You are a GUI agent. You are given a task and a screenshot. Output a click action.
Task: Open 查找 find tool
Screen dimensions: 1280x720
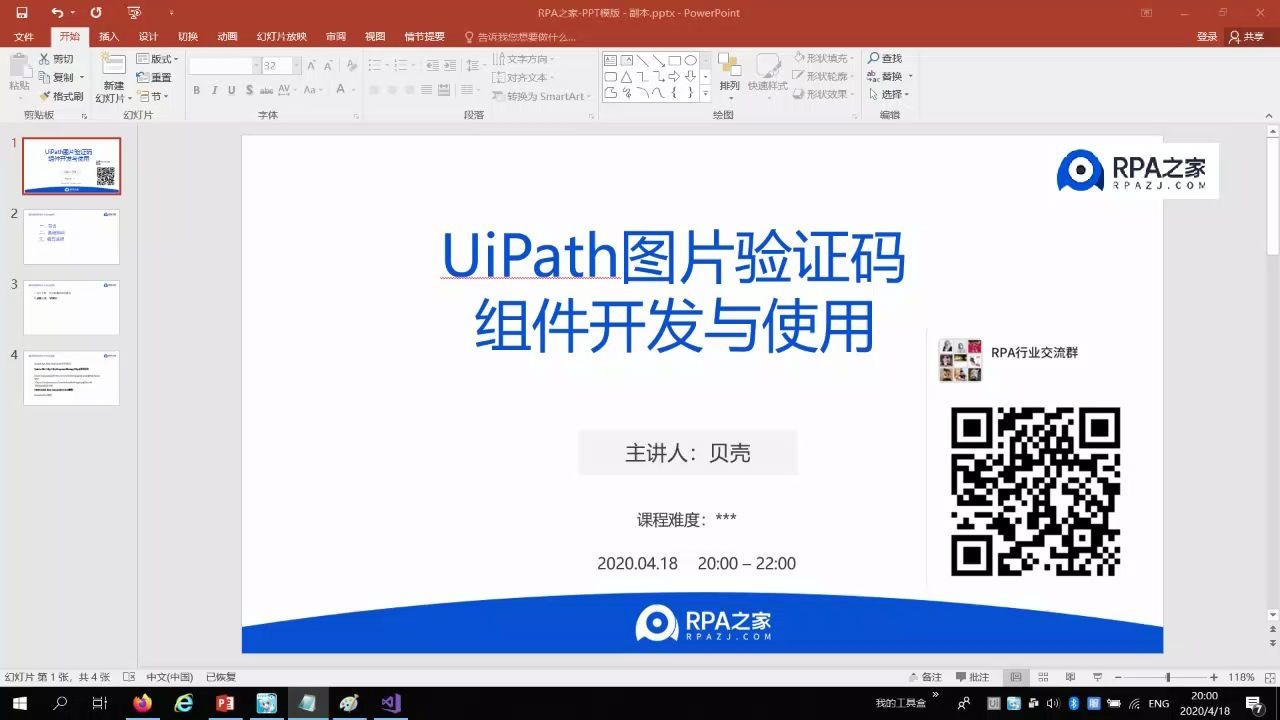coord(885,59)
